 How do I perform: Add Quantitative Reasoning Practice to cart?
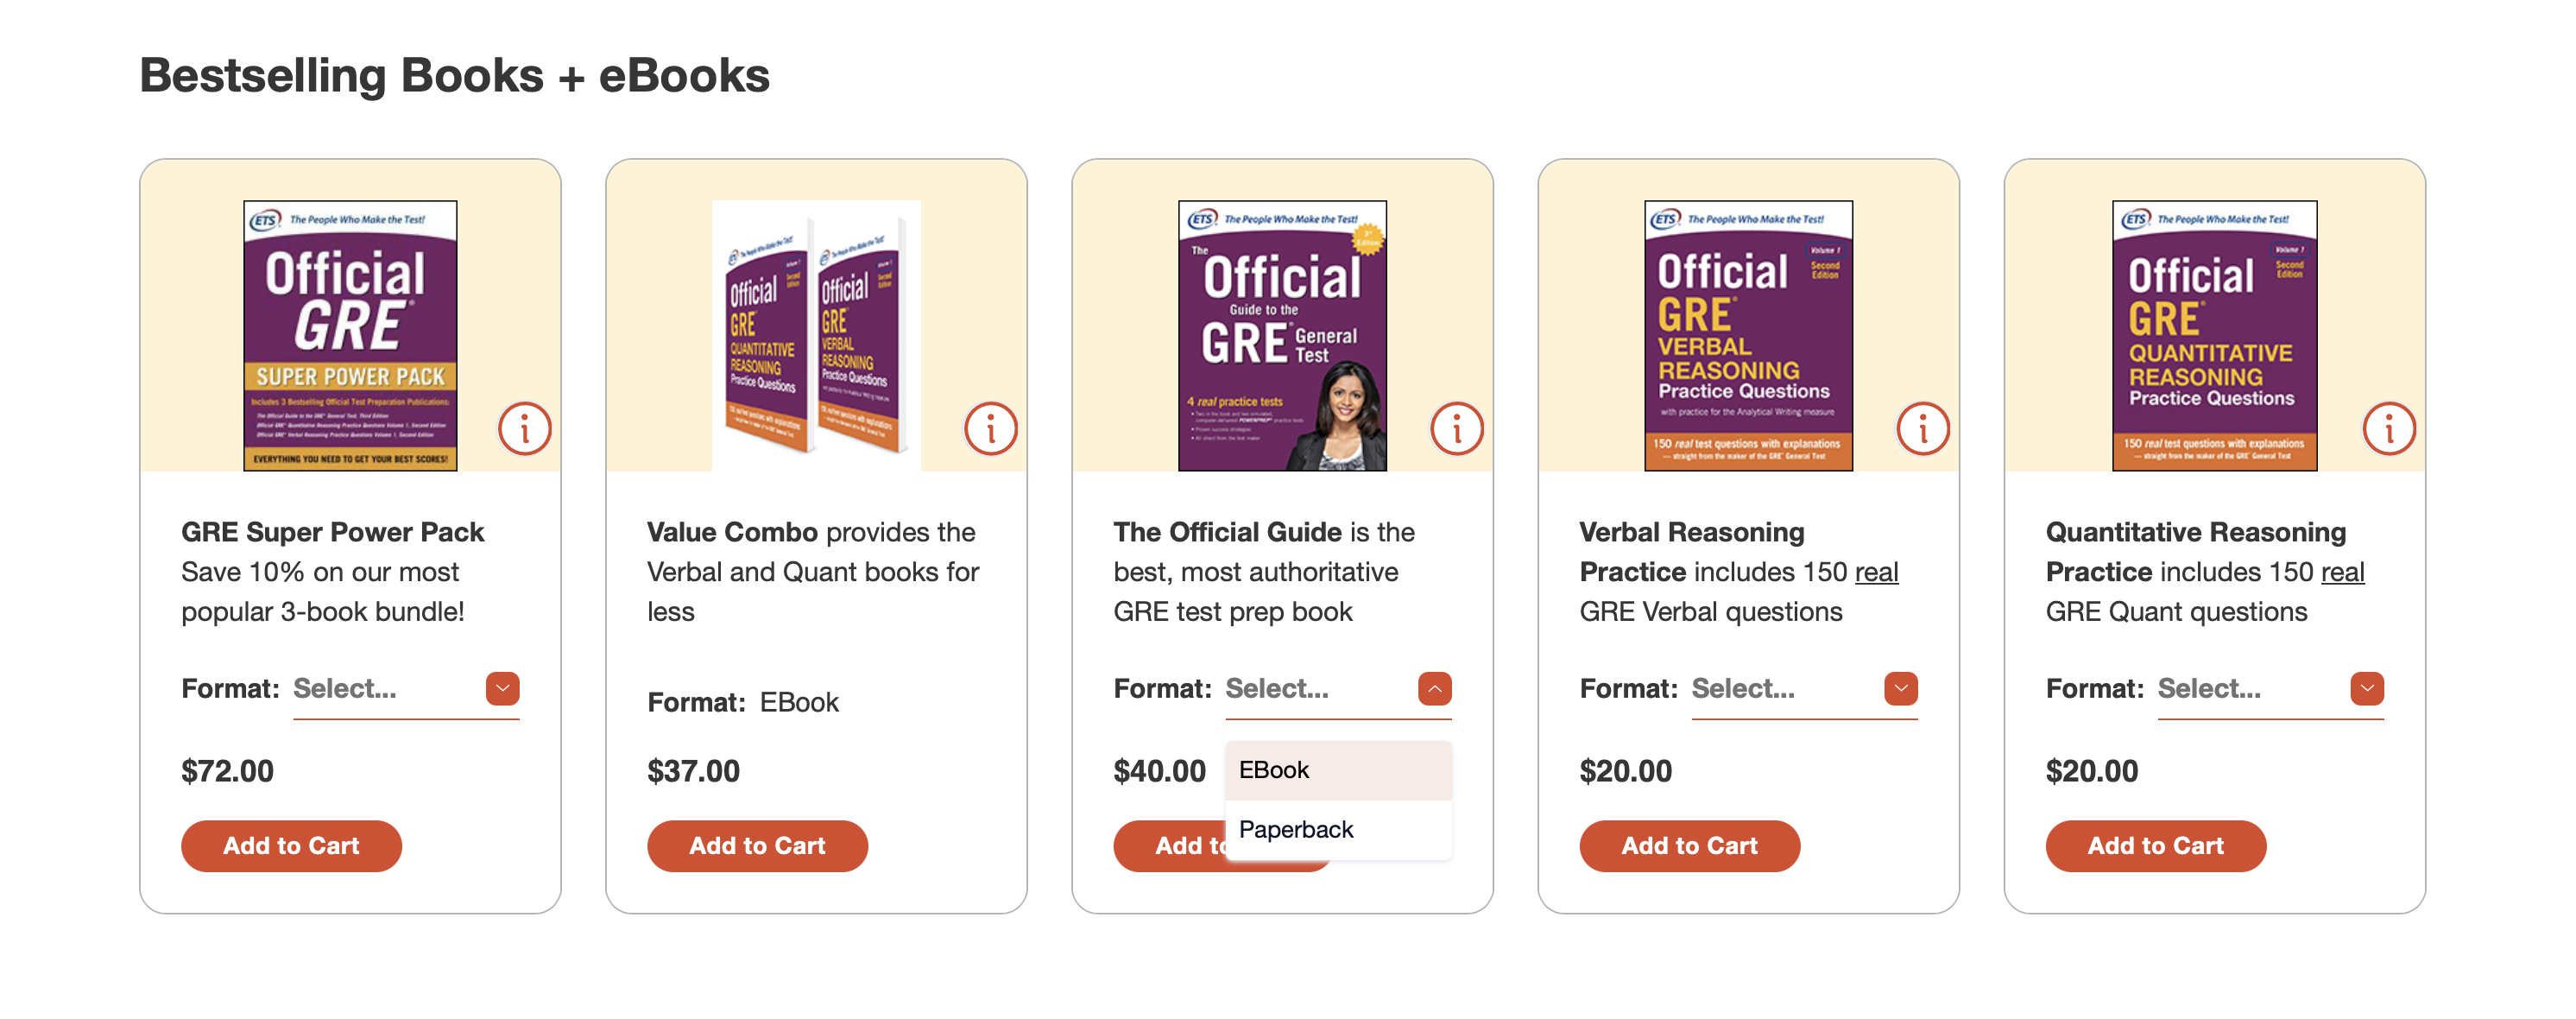coord(2155,846)
